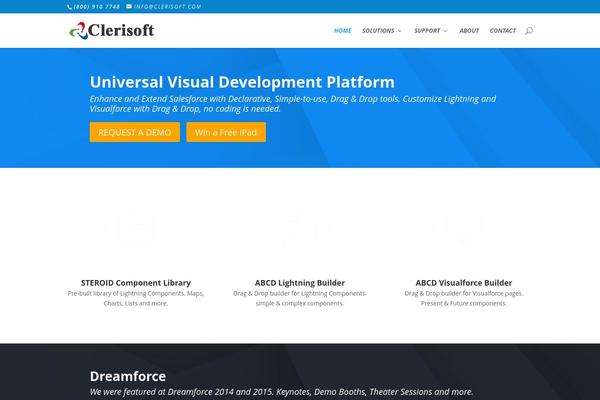Screen dimensions: 600x400
Task: Open the Contact page
Action: tap(503, 31)
